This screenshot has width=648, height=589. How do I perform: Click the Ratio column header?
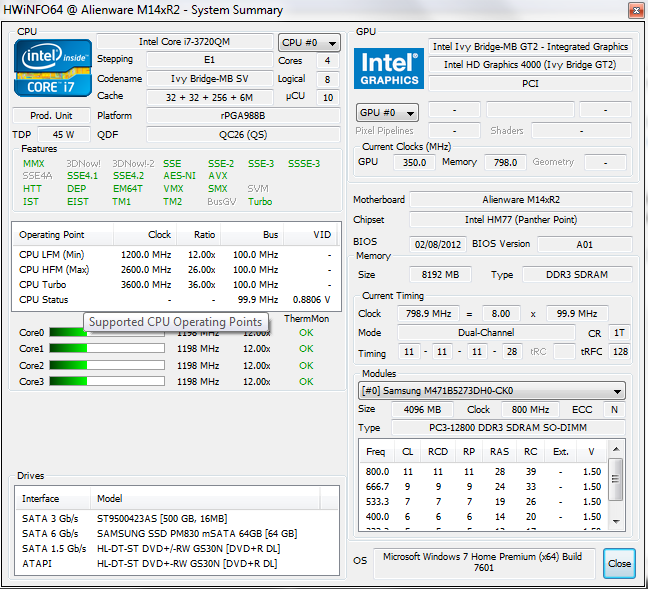coord(199,235)
